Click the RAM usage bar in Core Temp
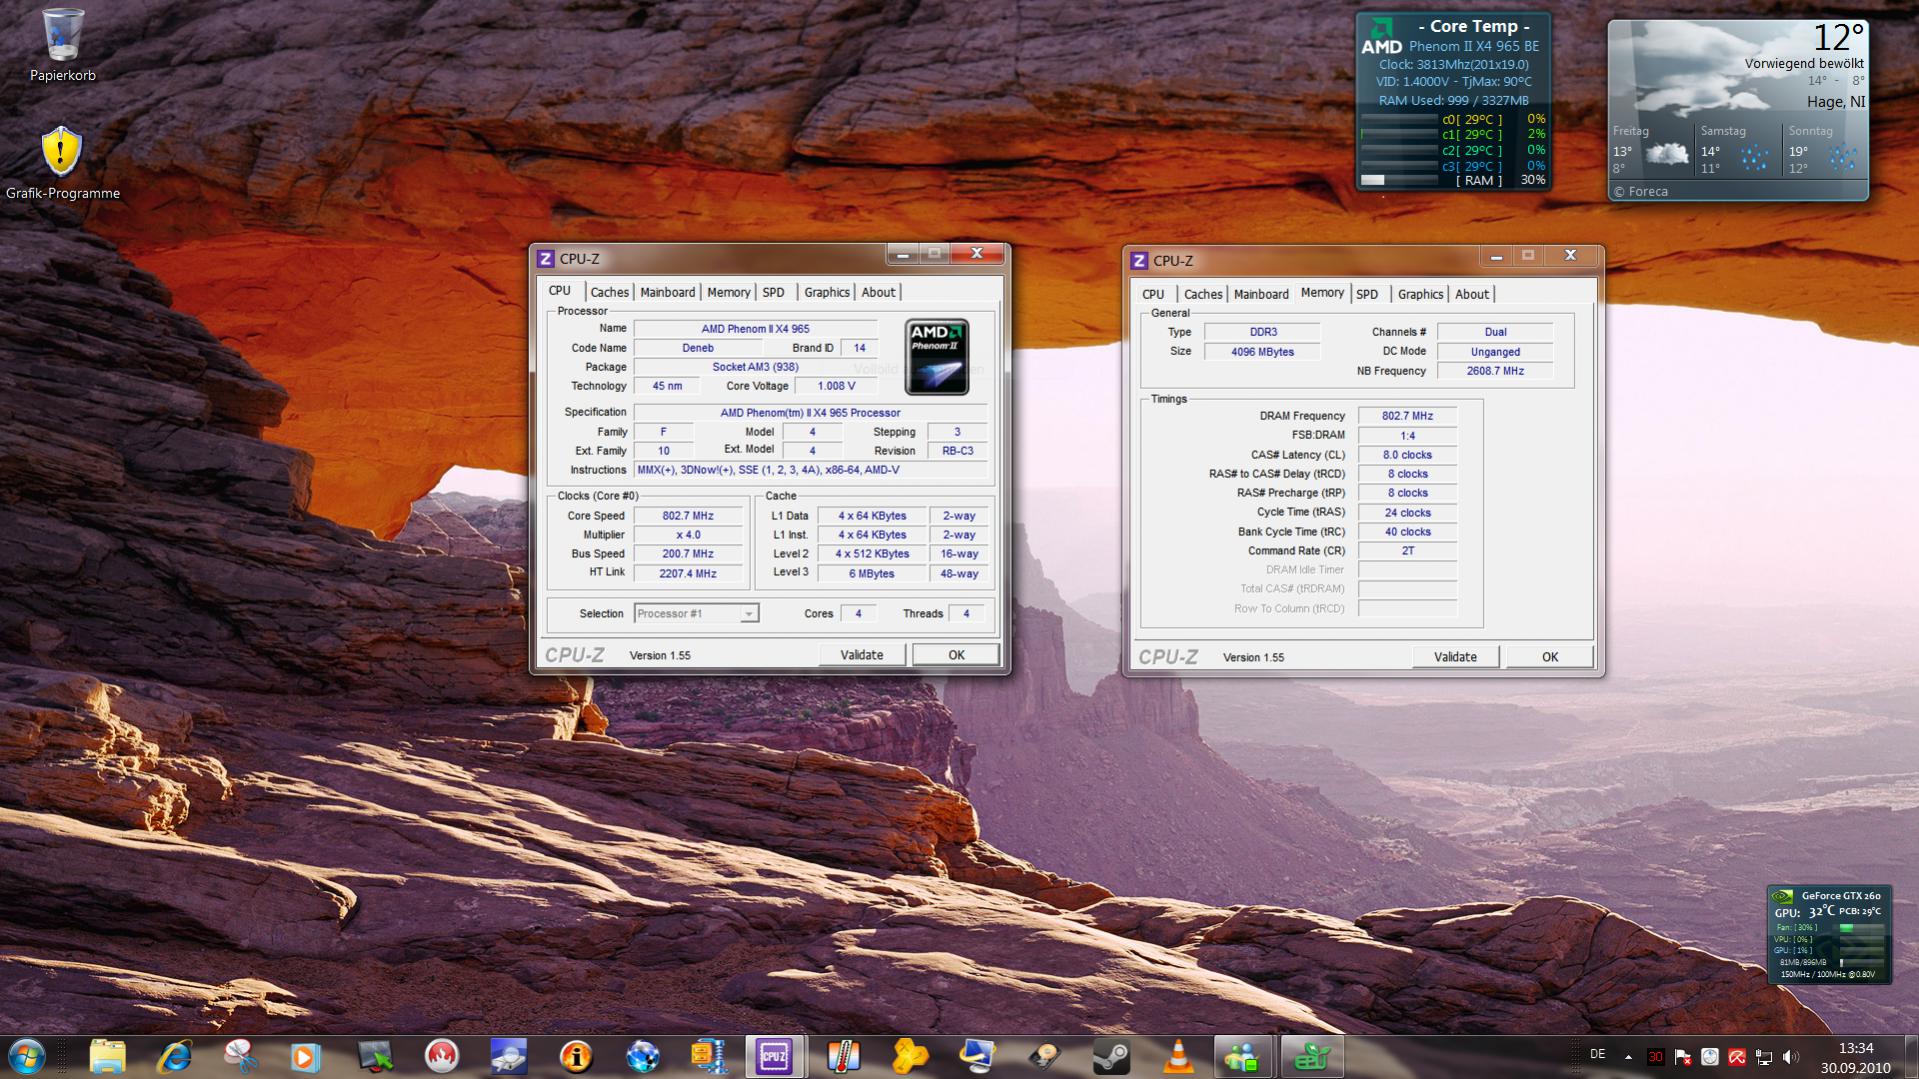This screenshot has height=1079, width=1919. [x=1400, y=180]
